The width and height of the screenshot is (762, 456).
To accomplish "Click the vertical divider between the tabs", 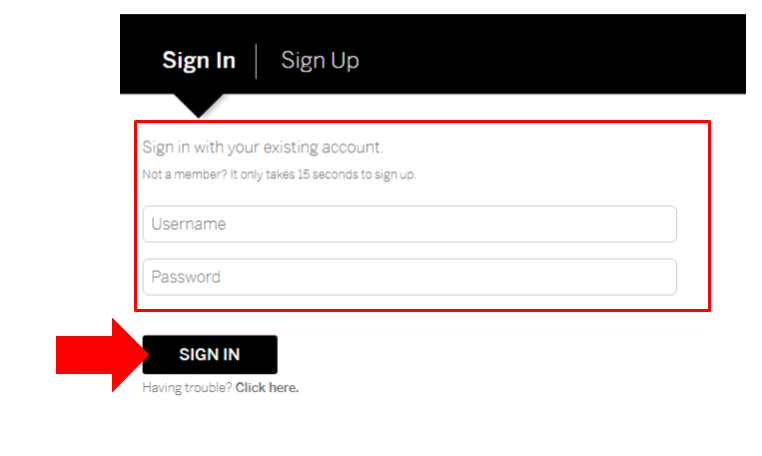I will (257, 61).
